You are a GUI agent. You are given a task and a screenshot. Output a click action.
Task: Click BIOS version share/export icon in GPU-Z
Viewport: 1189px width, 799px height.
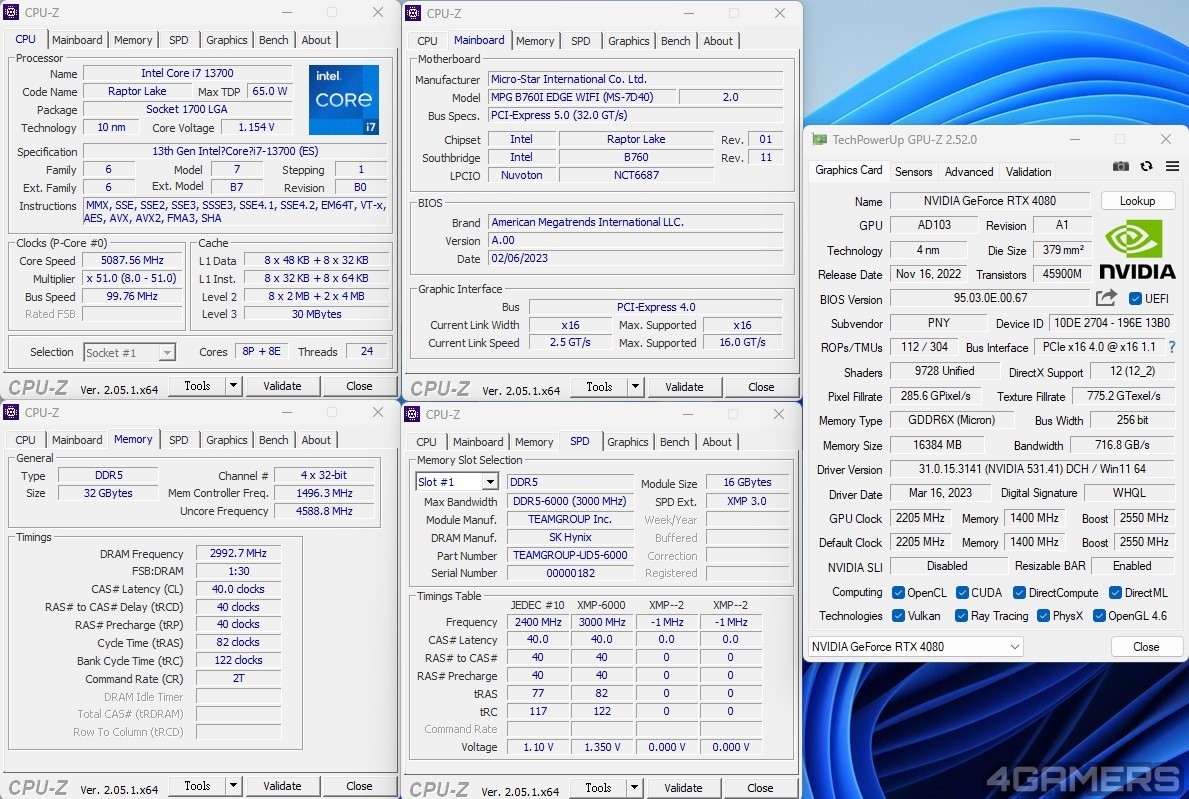(x=1106, y=298)
